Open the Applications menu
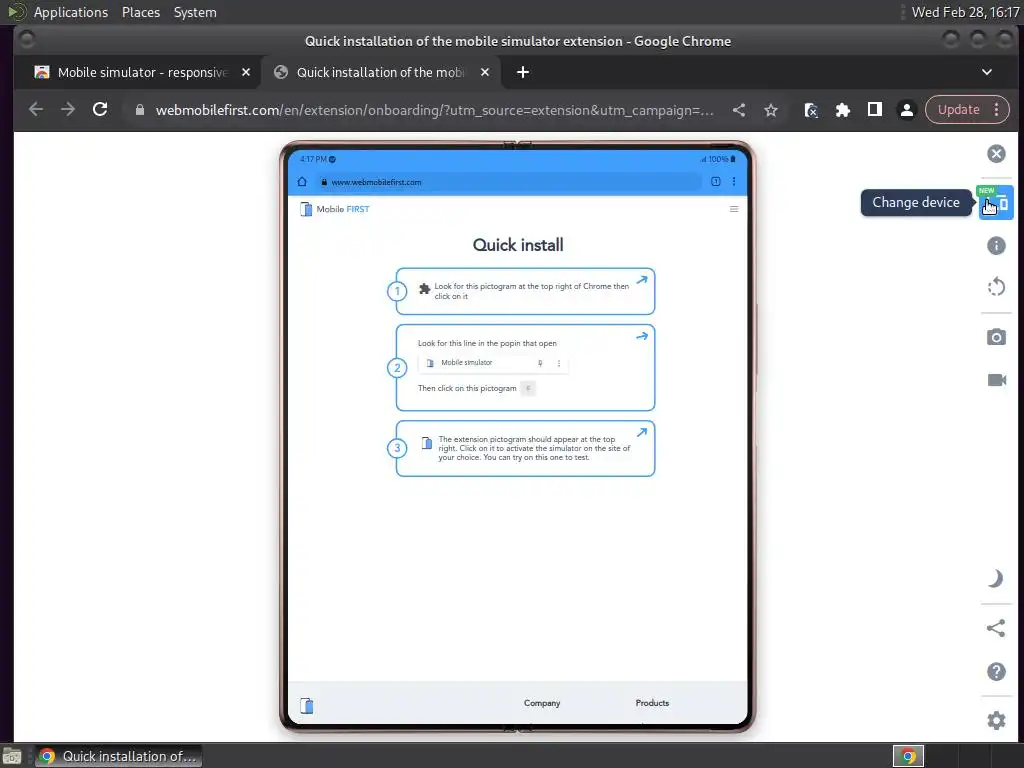1024x768 pixels. 71,12
